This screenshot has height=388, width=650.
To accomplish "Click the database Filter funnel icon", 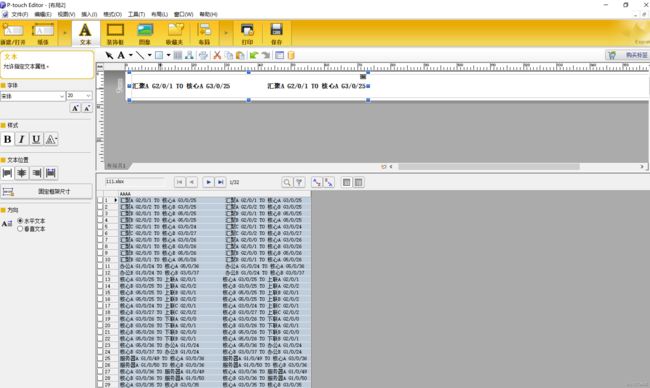I will point(299,182).
